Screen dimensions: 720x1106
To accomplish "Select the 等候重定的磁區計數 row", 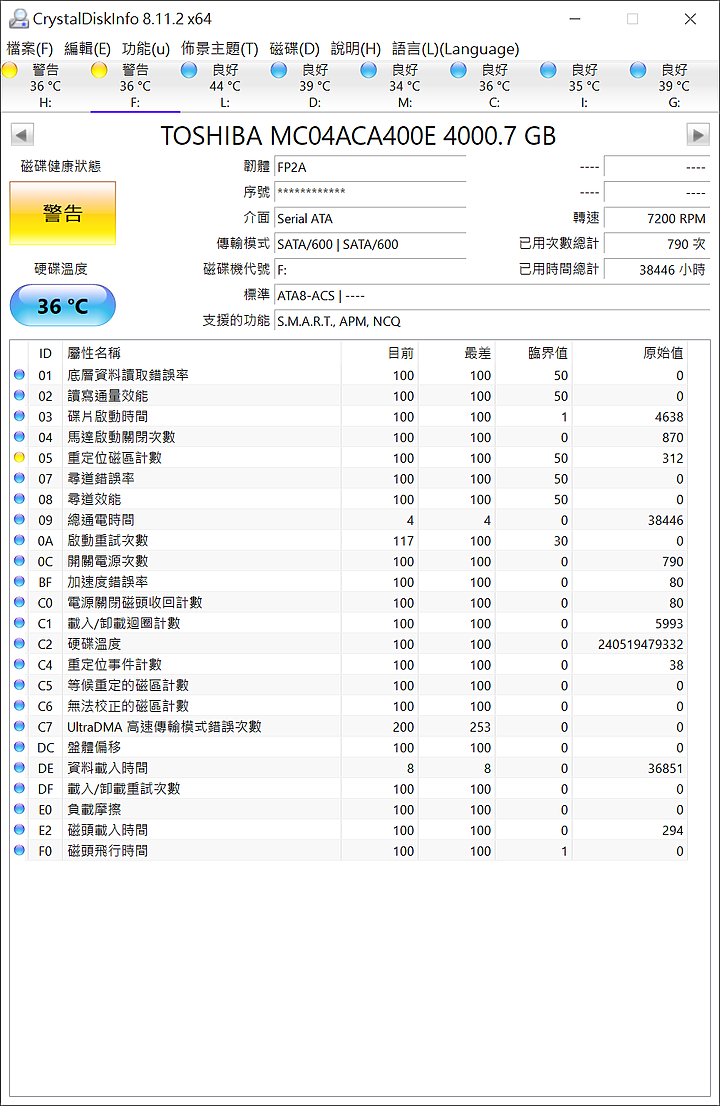I will click(x=350, y=686).
